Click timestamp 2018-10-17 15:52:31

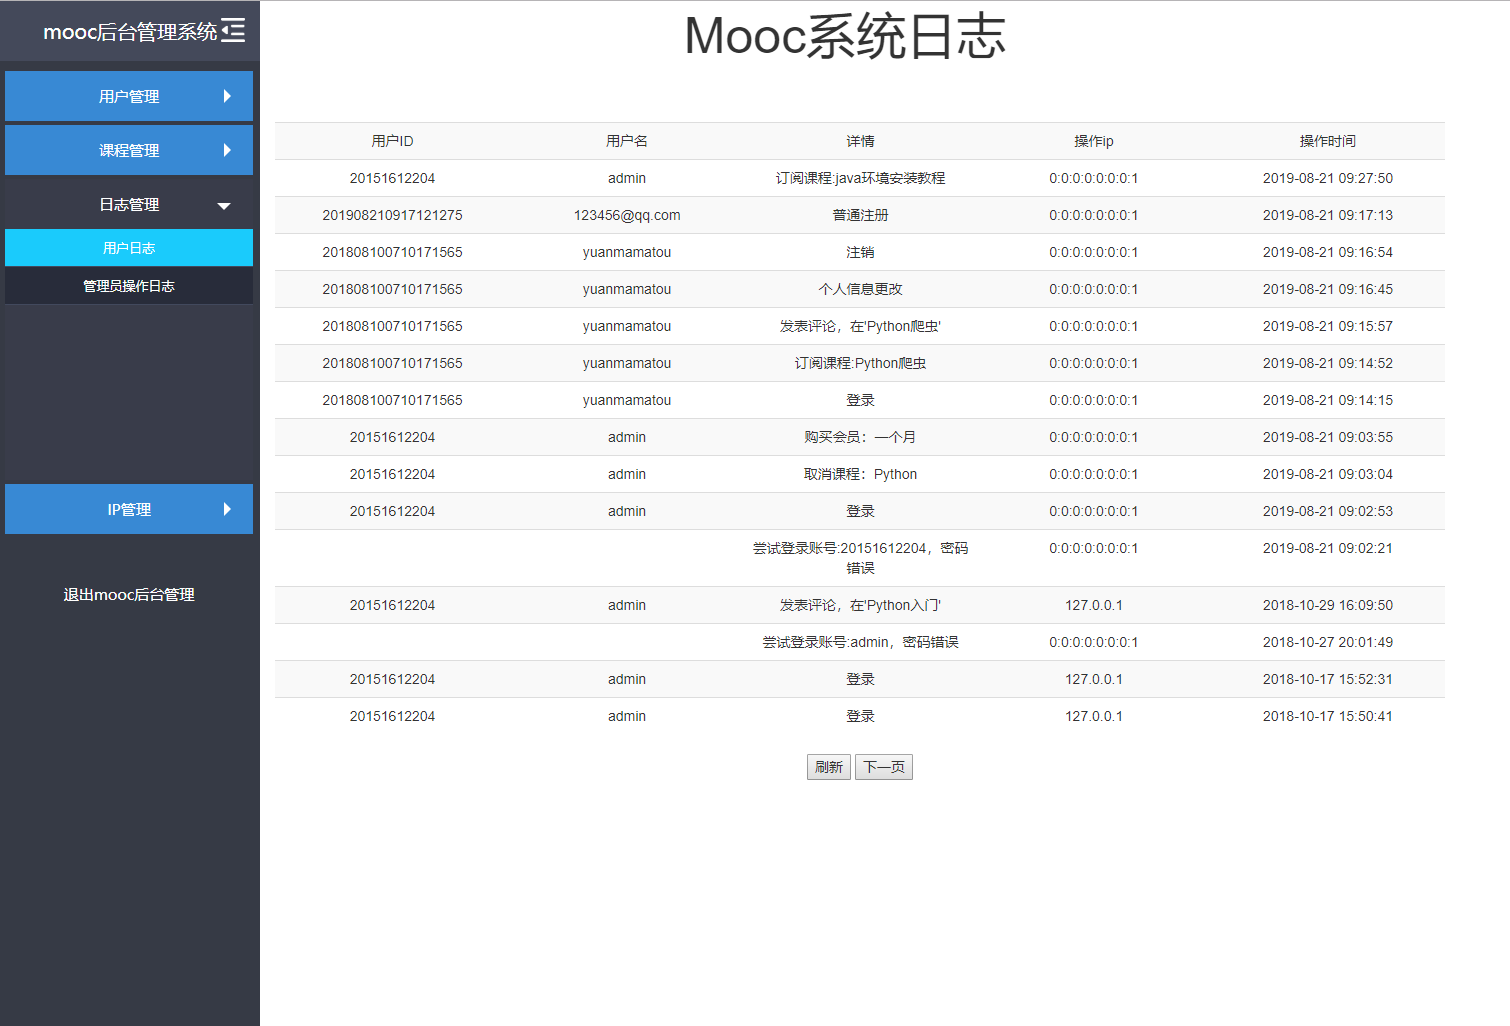pos(1328,679)
